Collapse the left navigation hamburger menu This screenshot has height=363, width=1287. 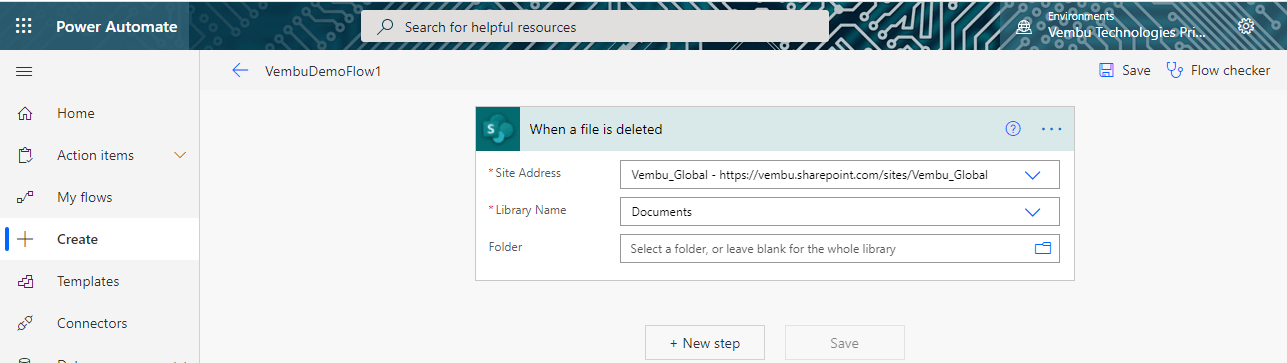[24, 72]
